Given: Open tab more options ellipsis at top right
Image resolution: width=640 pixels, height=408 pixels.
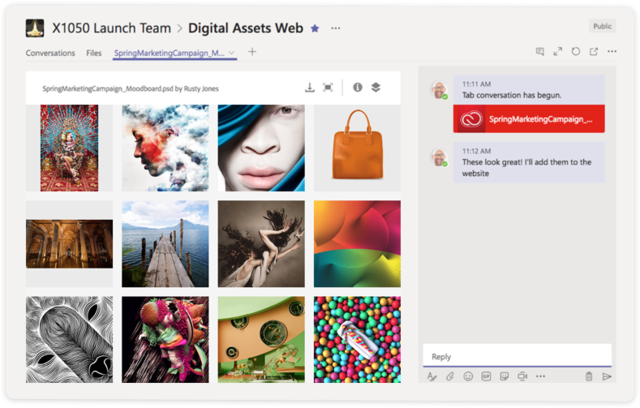Looking at the screenshot, I should pos(612,51).
